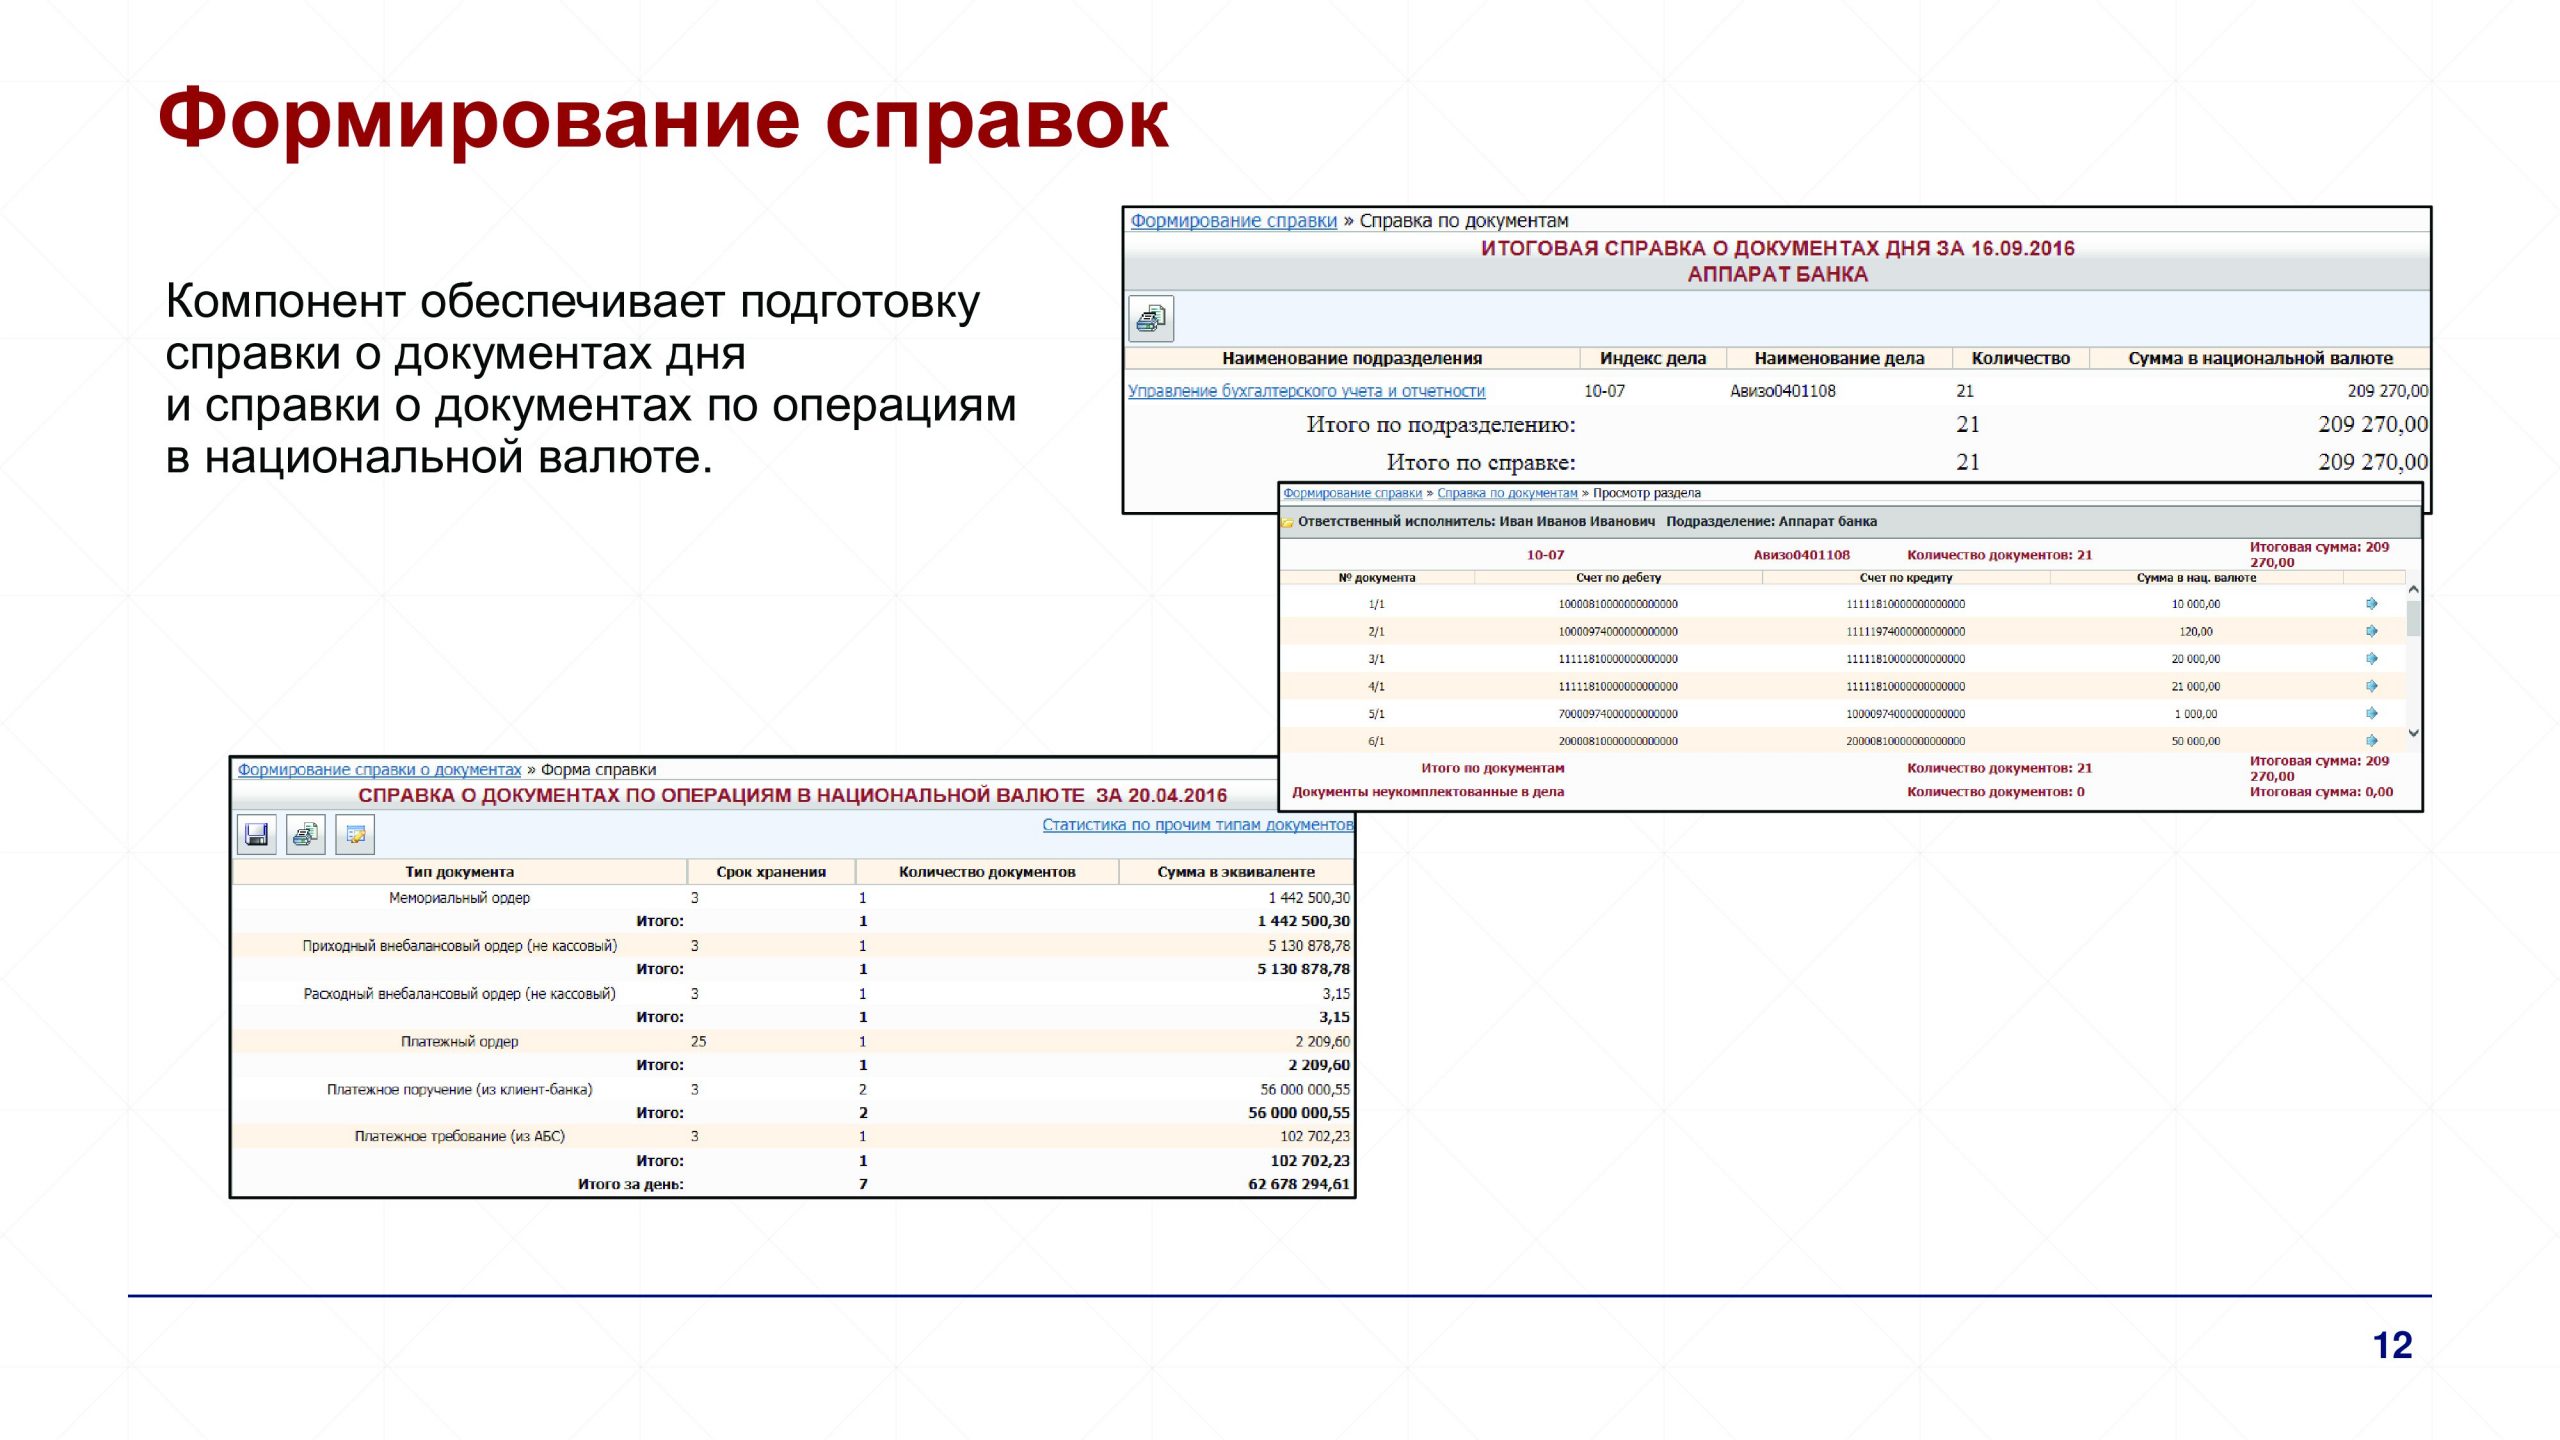Click the 'Итого по справке:' label
2560x1440 pixels.
point(1481,463)
